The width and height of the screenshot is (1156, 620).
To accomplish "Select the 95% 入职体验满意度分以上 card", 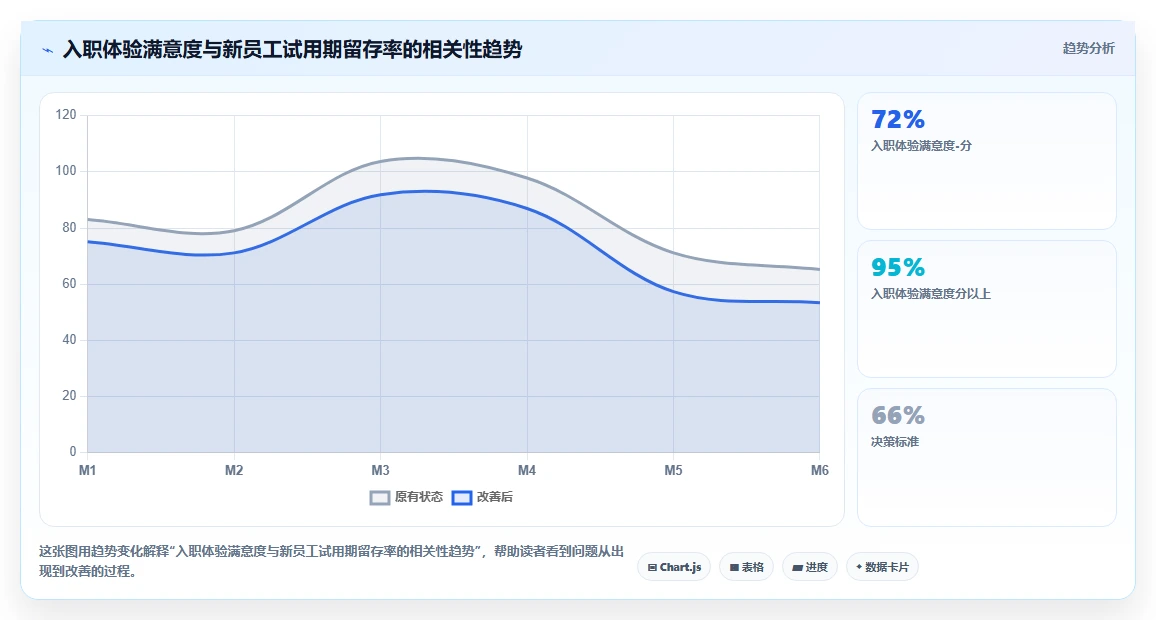I will (x=986, y=309).
